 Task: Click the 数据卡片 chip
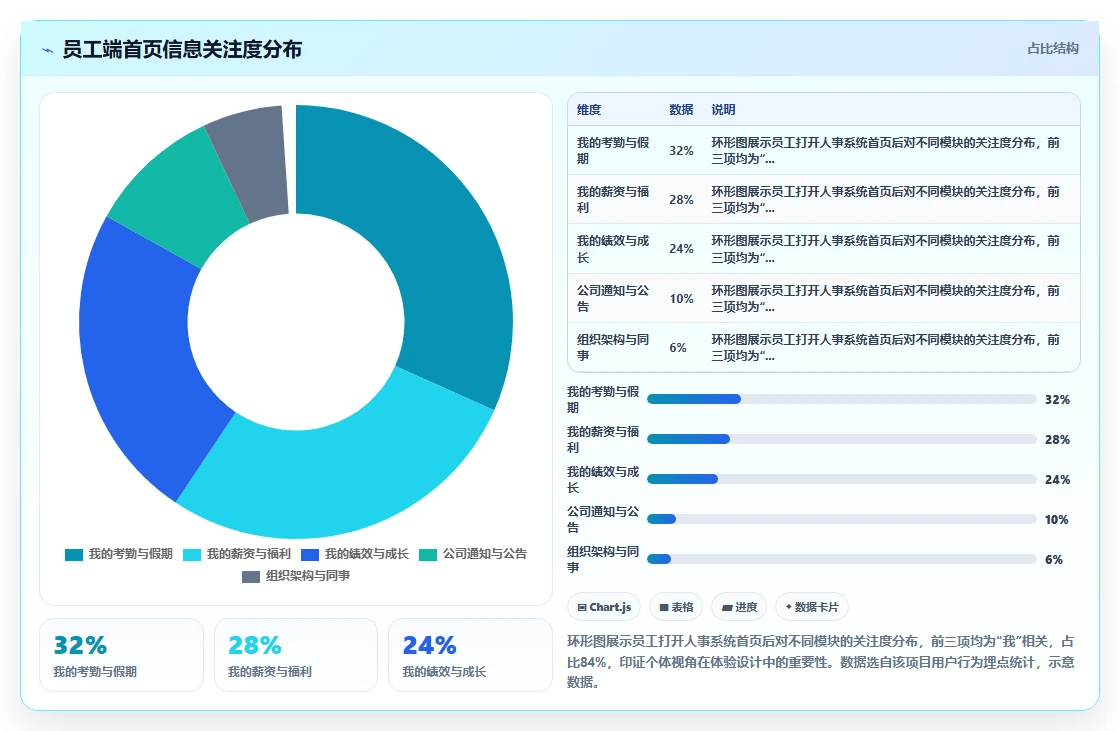811,607
